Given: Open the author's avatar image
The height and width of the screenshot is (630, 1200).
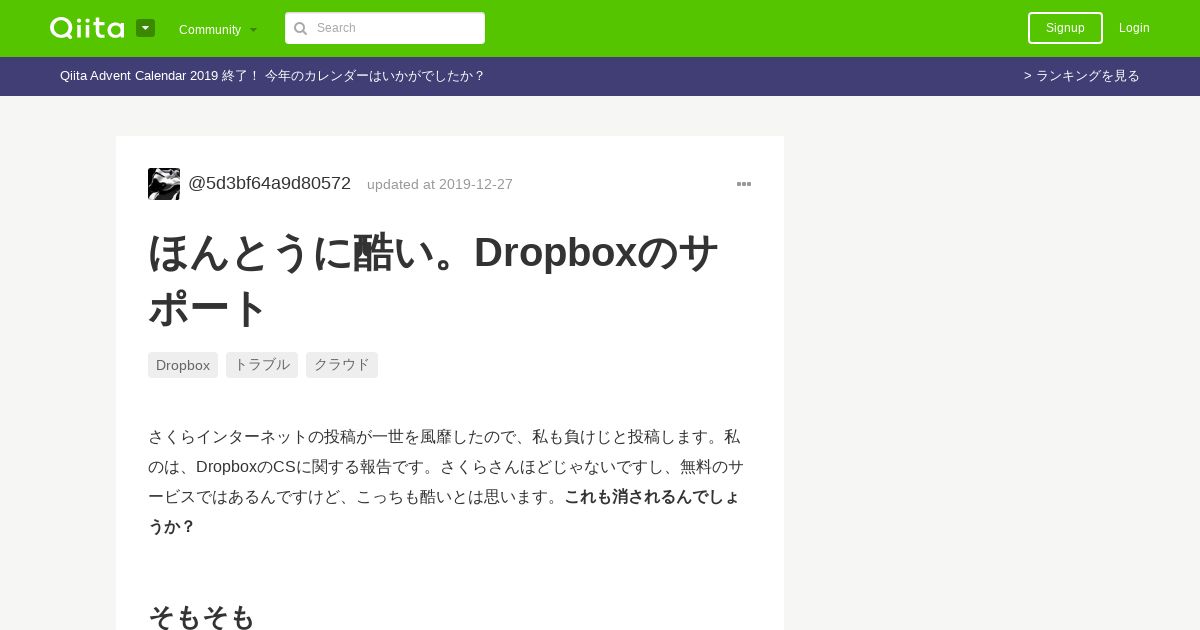Looking at the screenshot, I should pos(164,184).
